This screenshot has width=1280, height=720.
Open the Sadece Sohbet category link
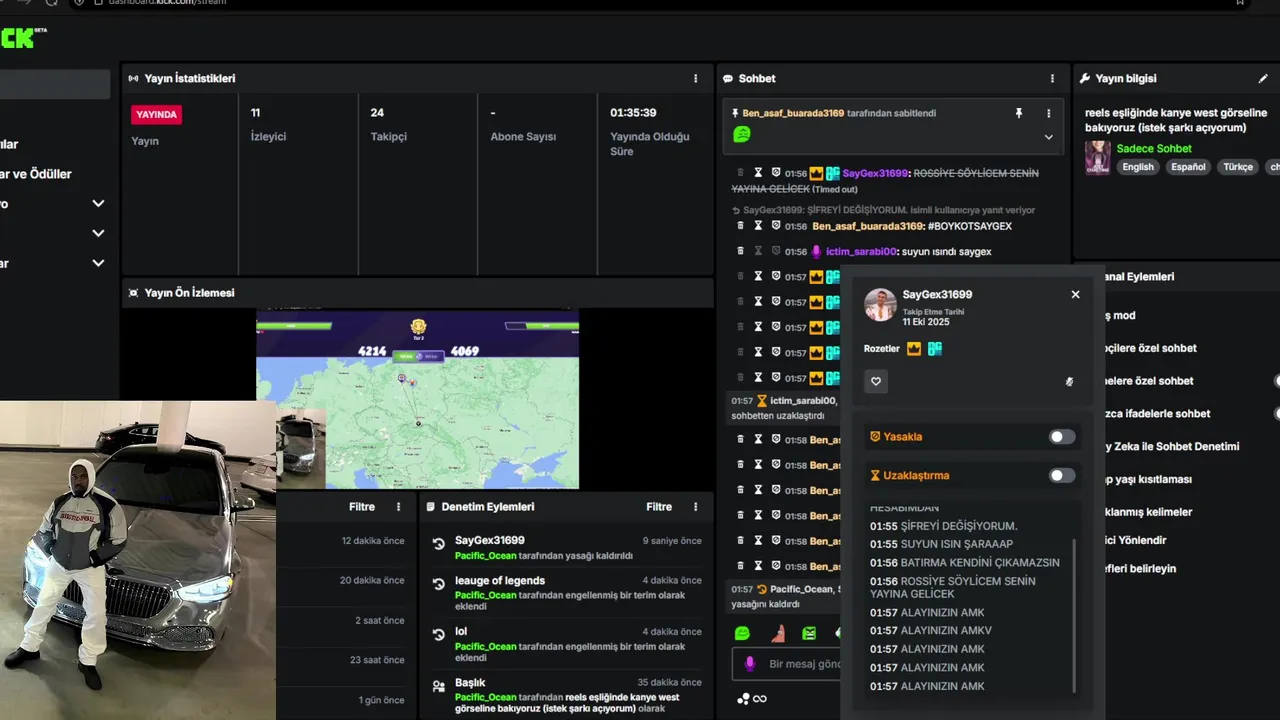(x=1154, y=149)
